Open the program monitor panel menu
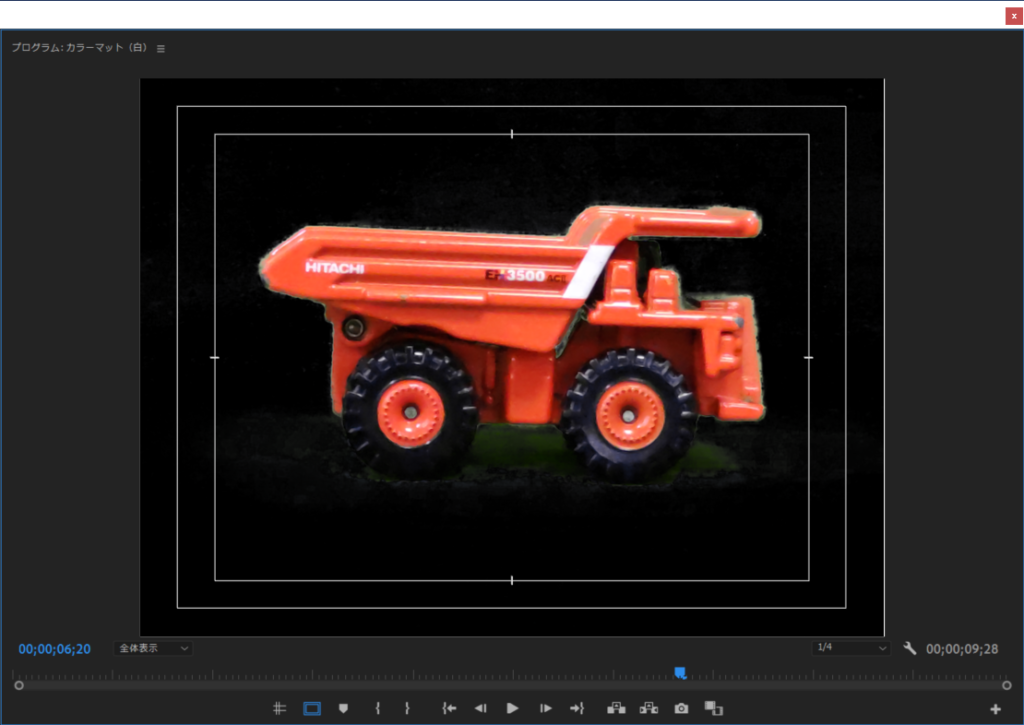Viewport: 1024px width, 725px height. tap(161, 48)
